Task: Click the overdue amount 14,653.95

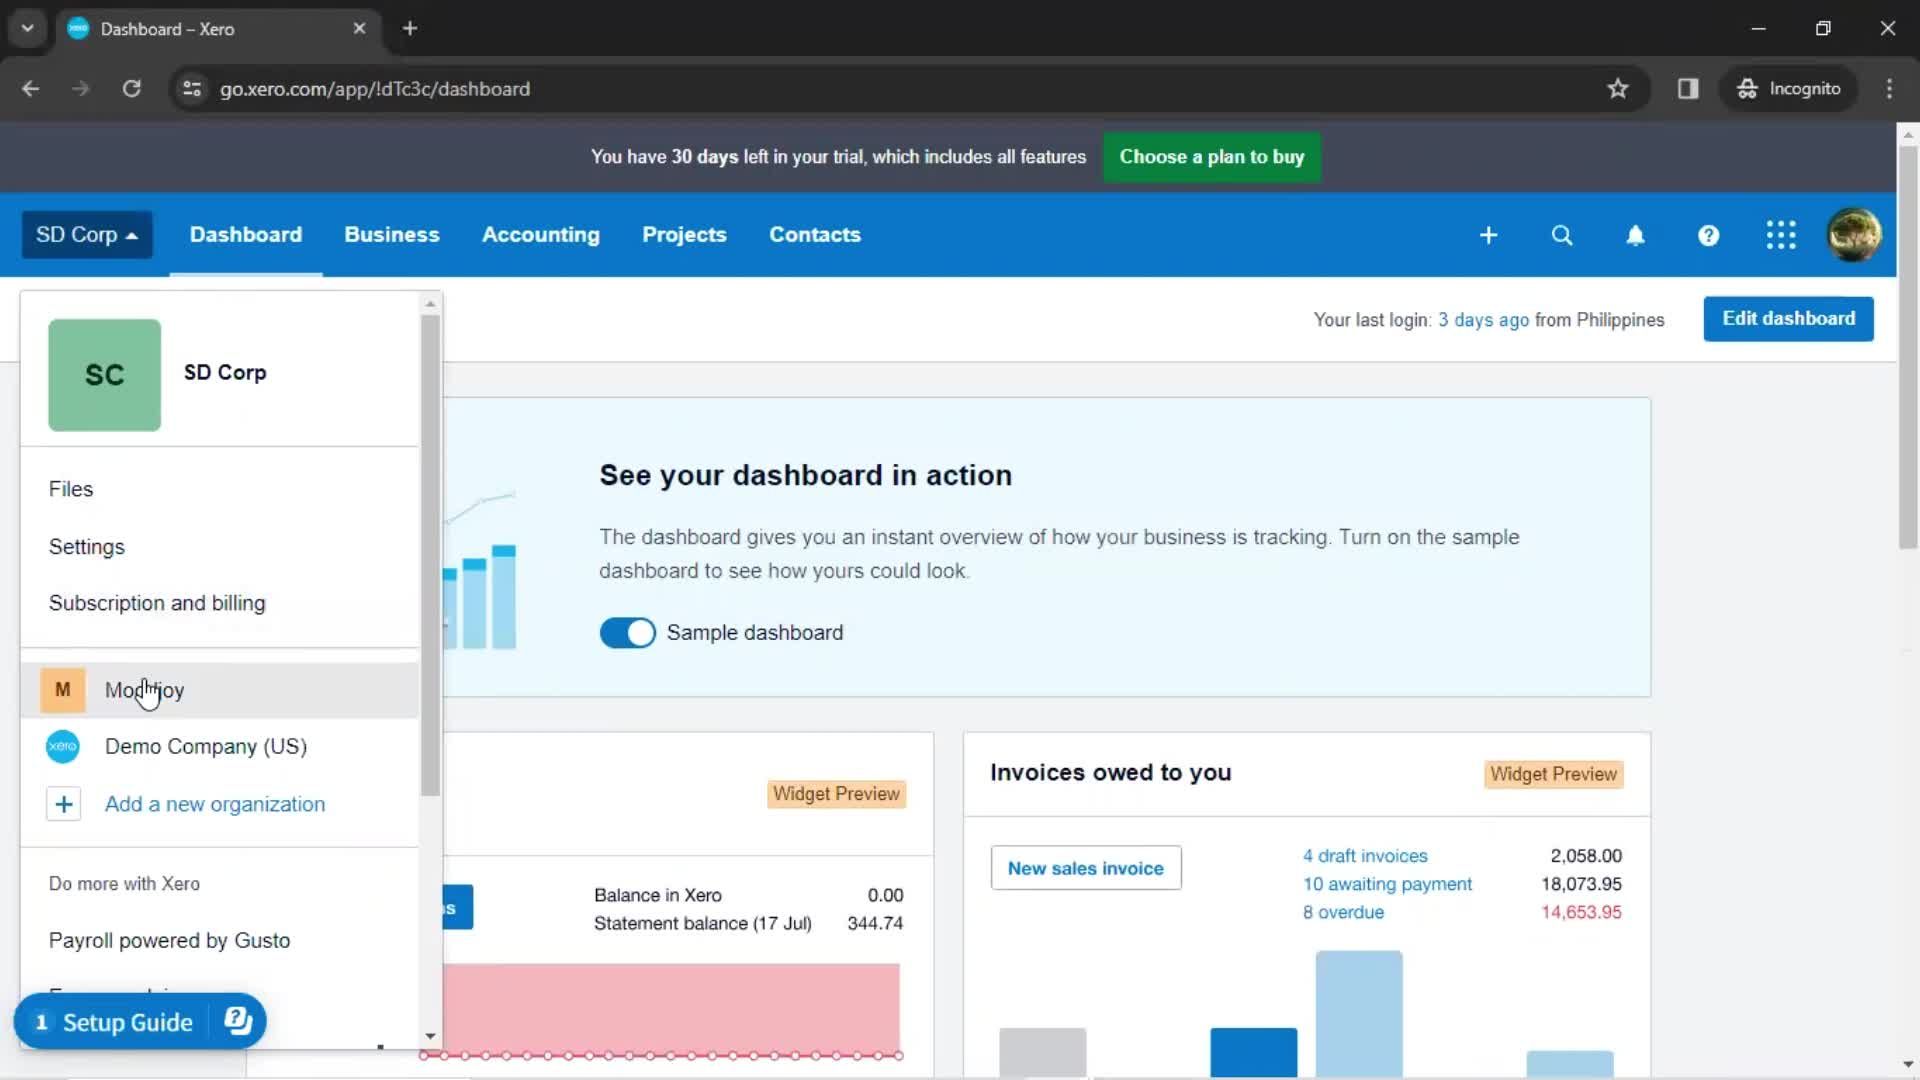Action: (1581, 912)
